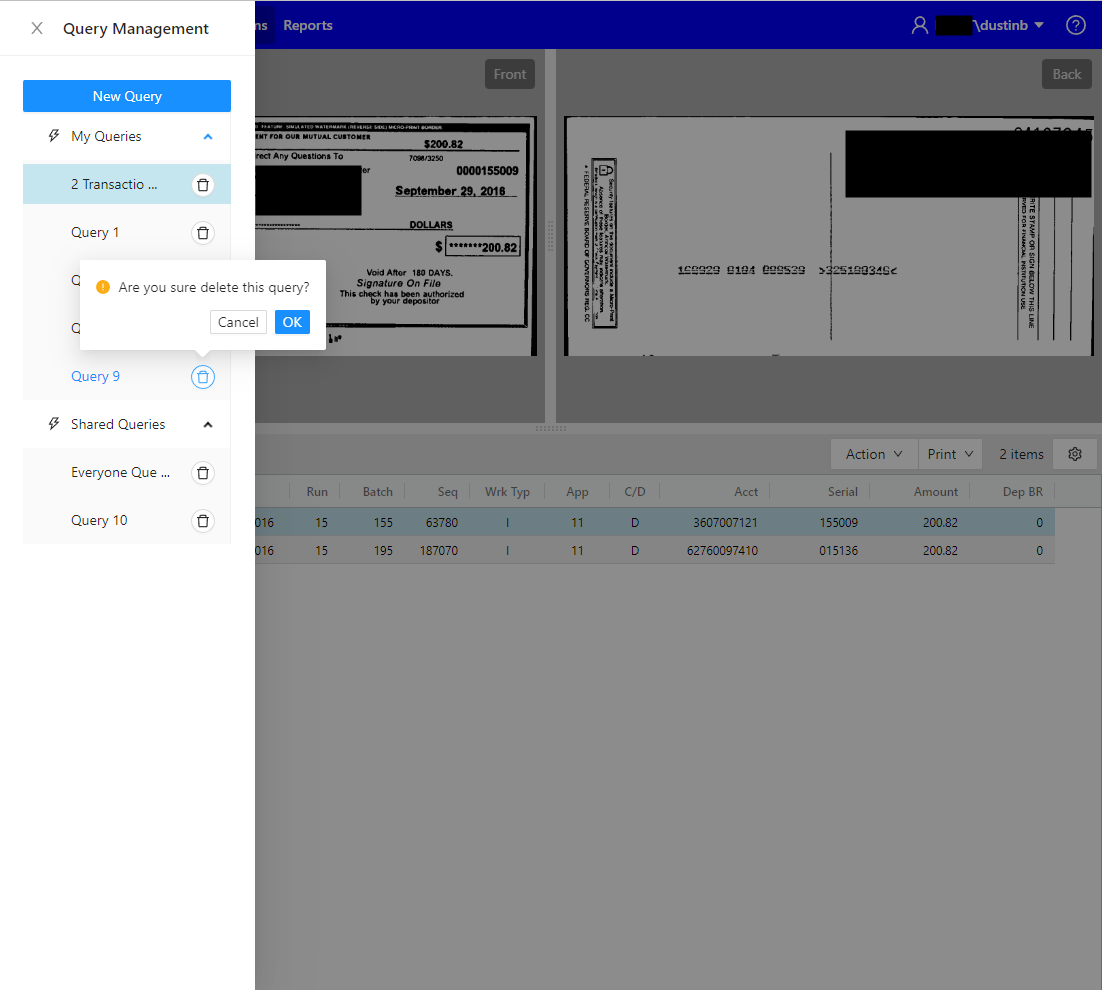
Task: Click the trash icon beside Query 10
Action: tap(203, 520)
